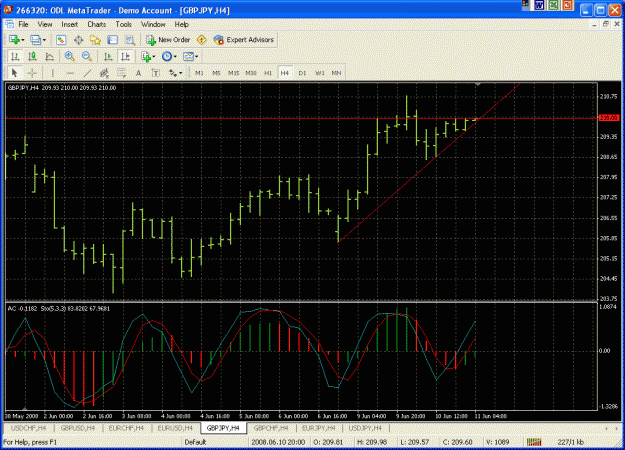Switch to EURJPY,H4 chart tab
625x450 pixels.
point(318,428)
